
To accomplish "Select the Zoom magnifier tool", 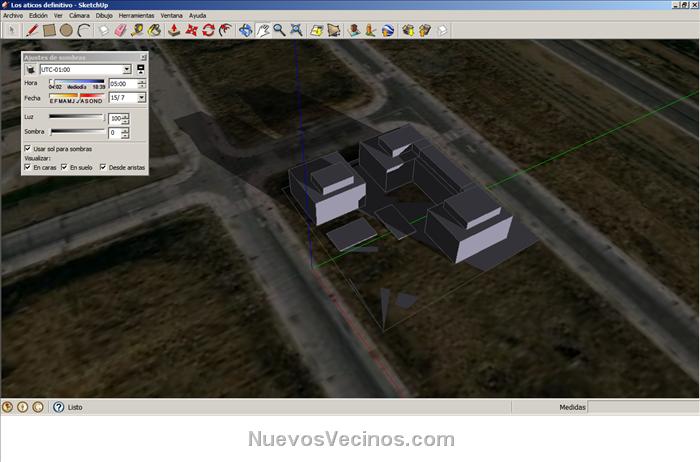I will 279,30.
